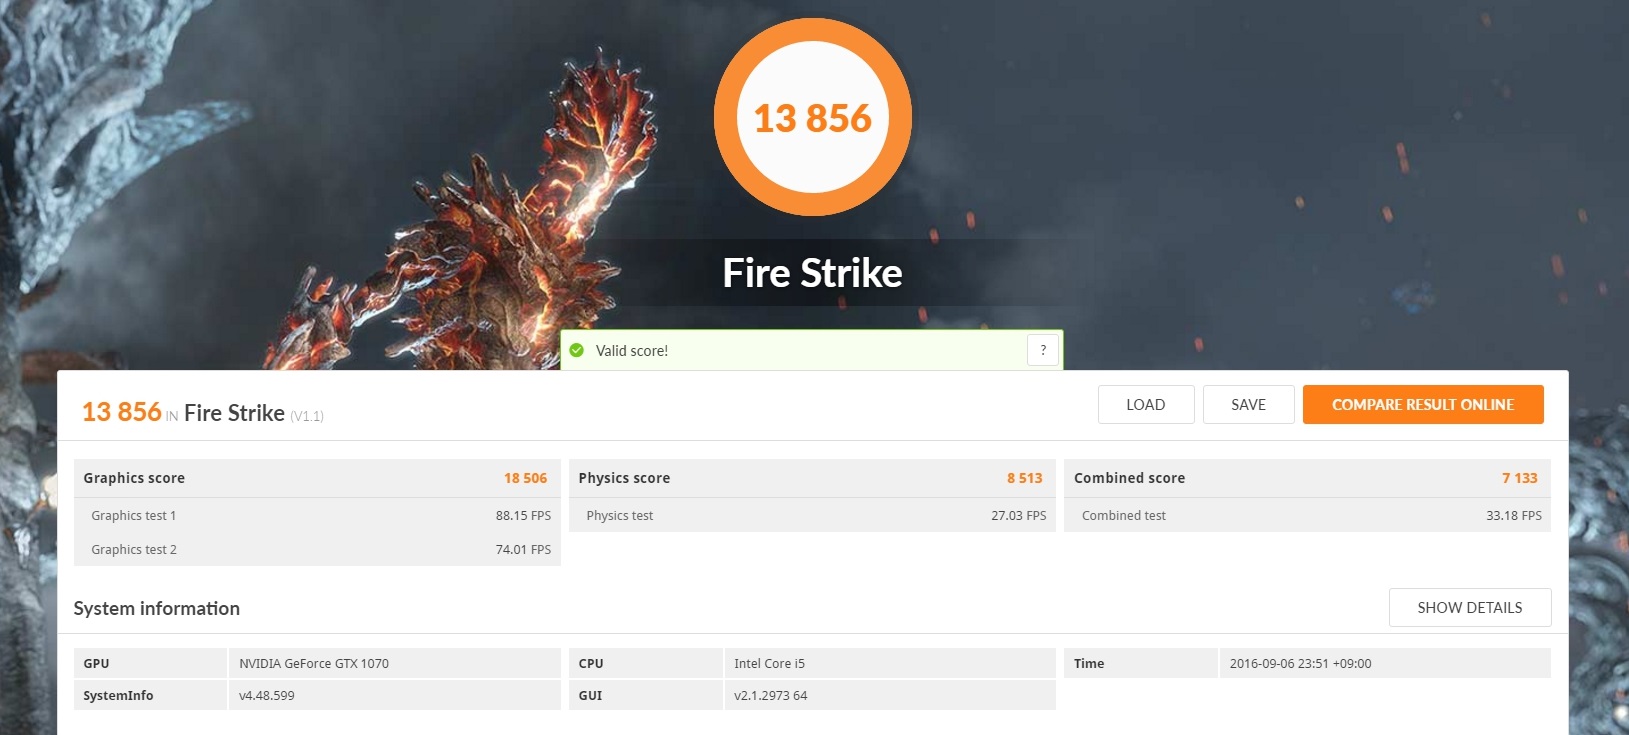Select the v4.48.599 version value
Screen dimensions: 1629x735
pos(267,695)
